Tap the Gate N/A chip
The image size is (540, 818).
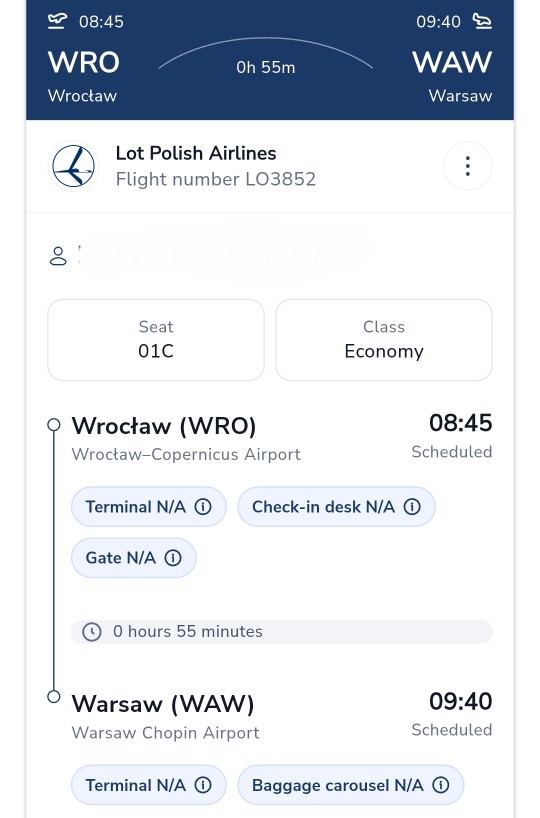point(134,558)
